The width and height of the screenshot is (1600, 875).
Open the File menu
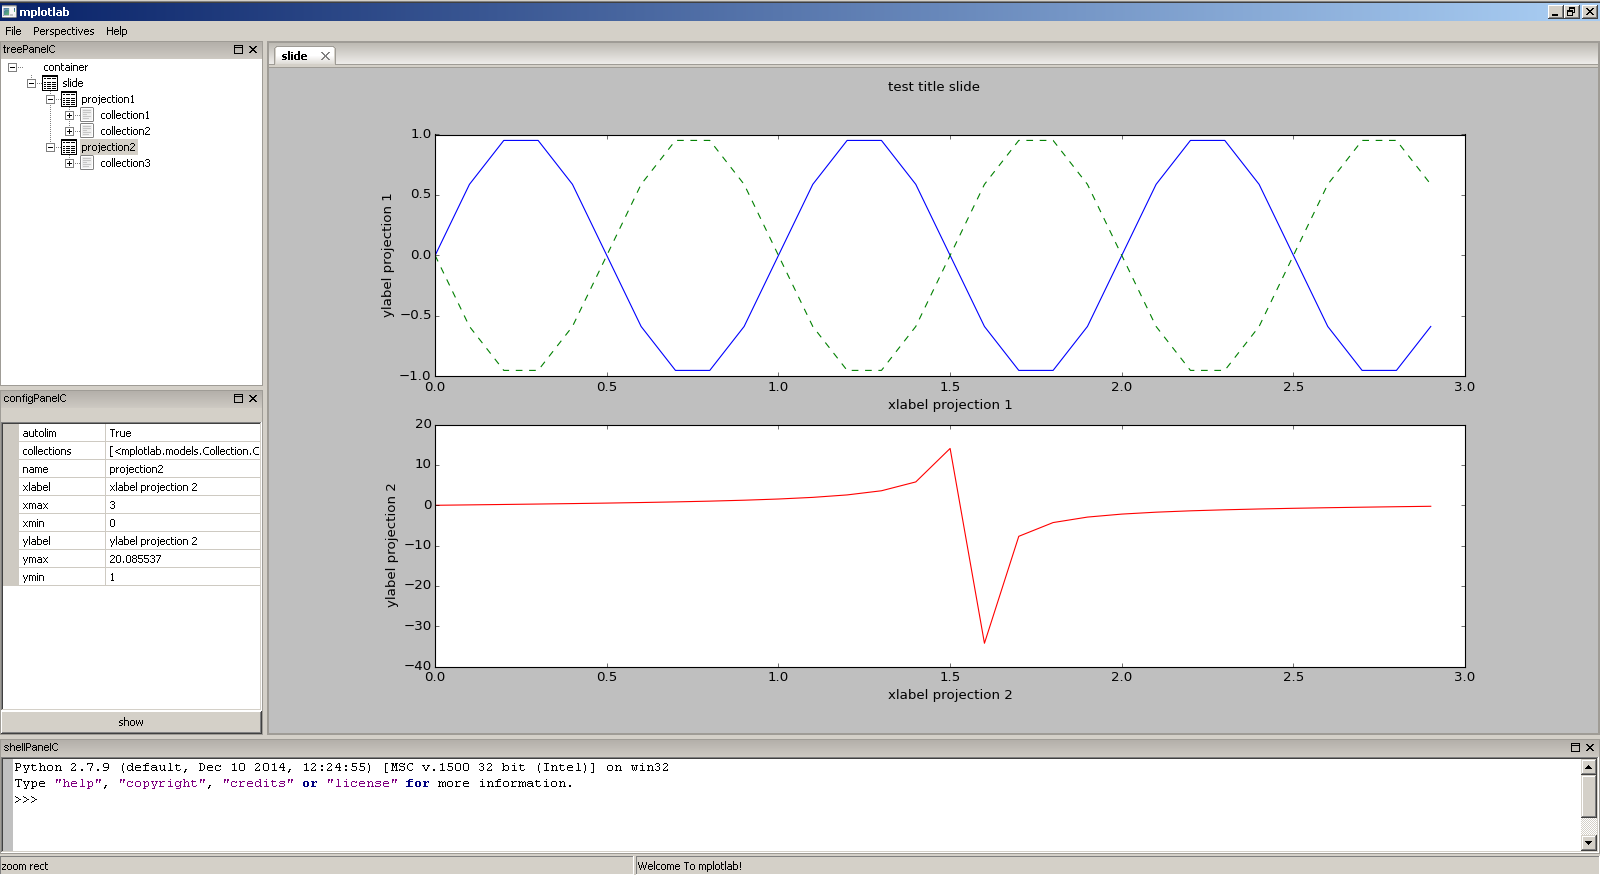pos(13,31)
